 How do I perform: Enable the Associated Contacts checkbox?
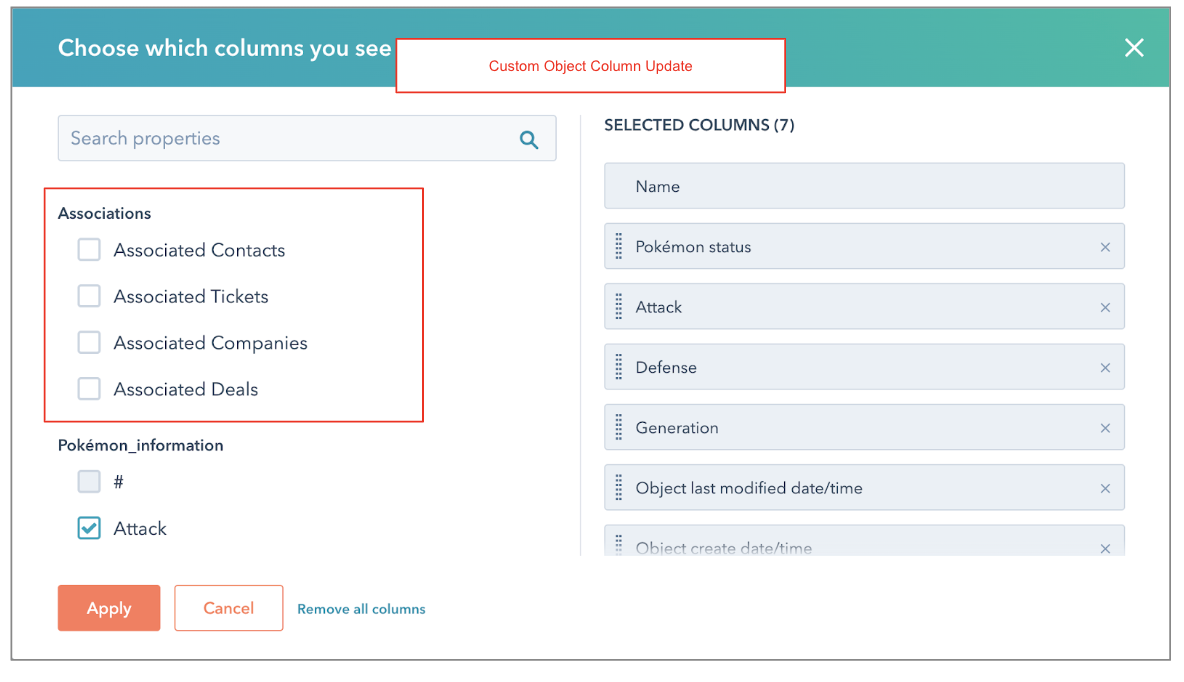point(89,250)
